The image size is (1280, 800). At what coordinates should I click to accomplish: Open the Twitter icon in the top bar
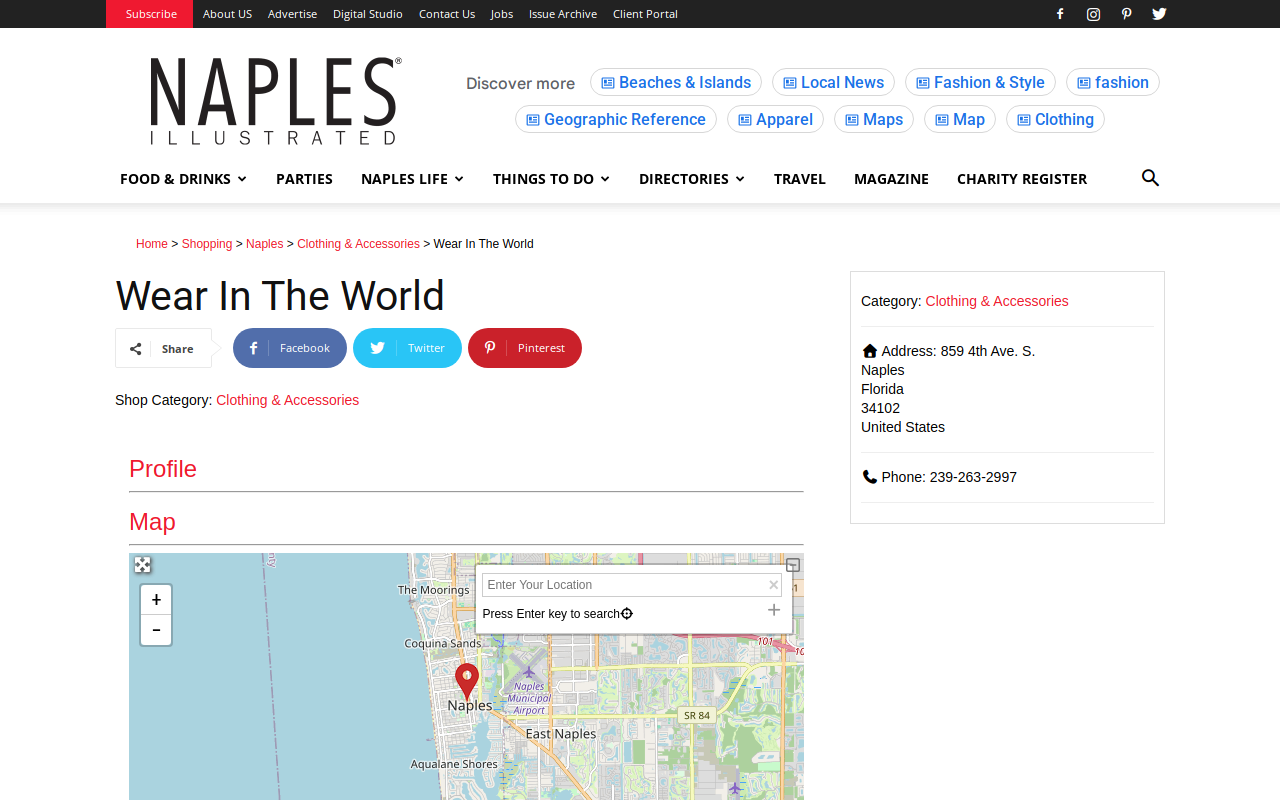click(x=1159, y=14)
